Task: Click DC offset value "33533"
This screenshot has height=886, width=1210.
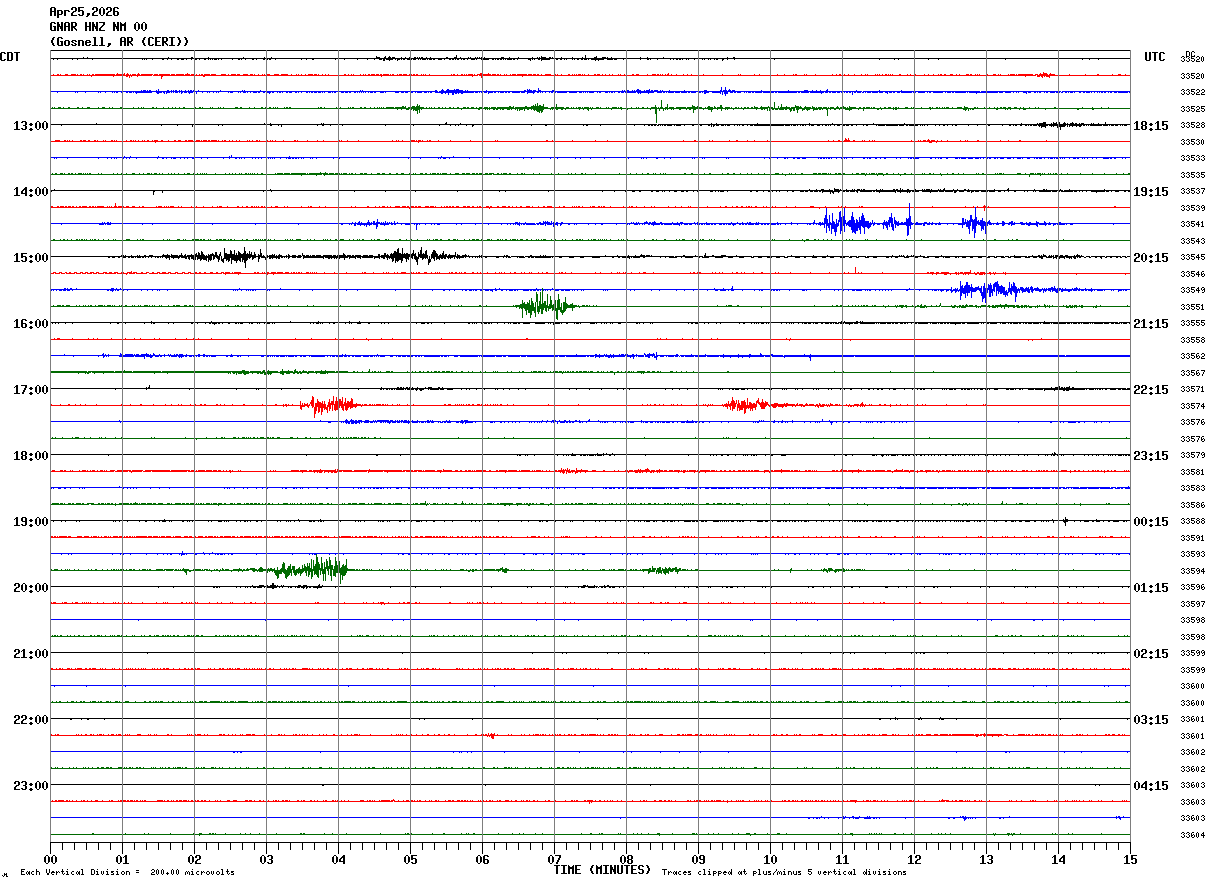Action: (x=1192, y=159)
